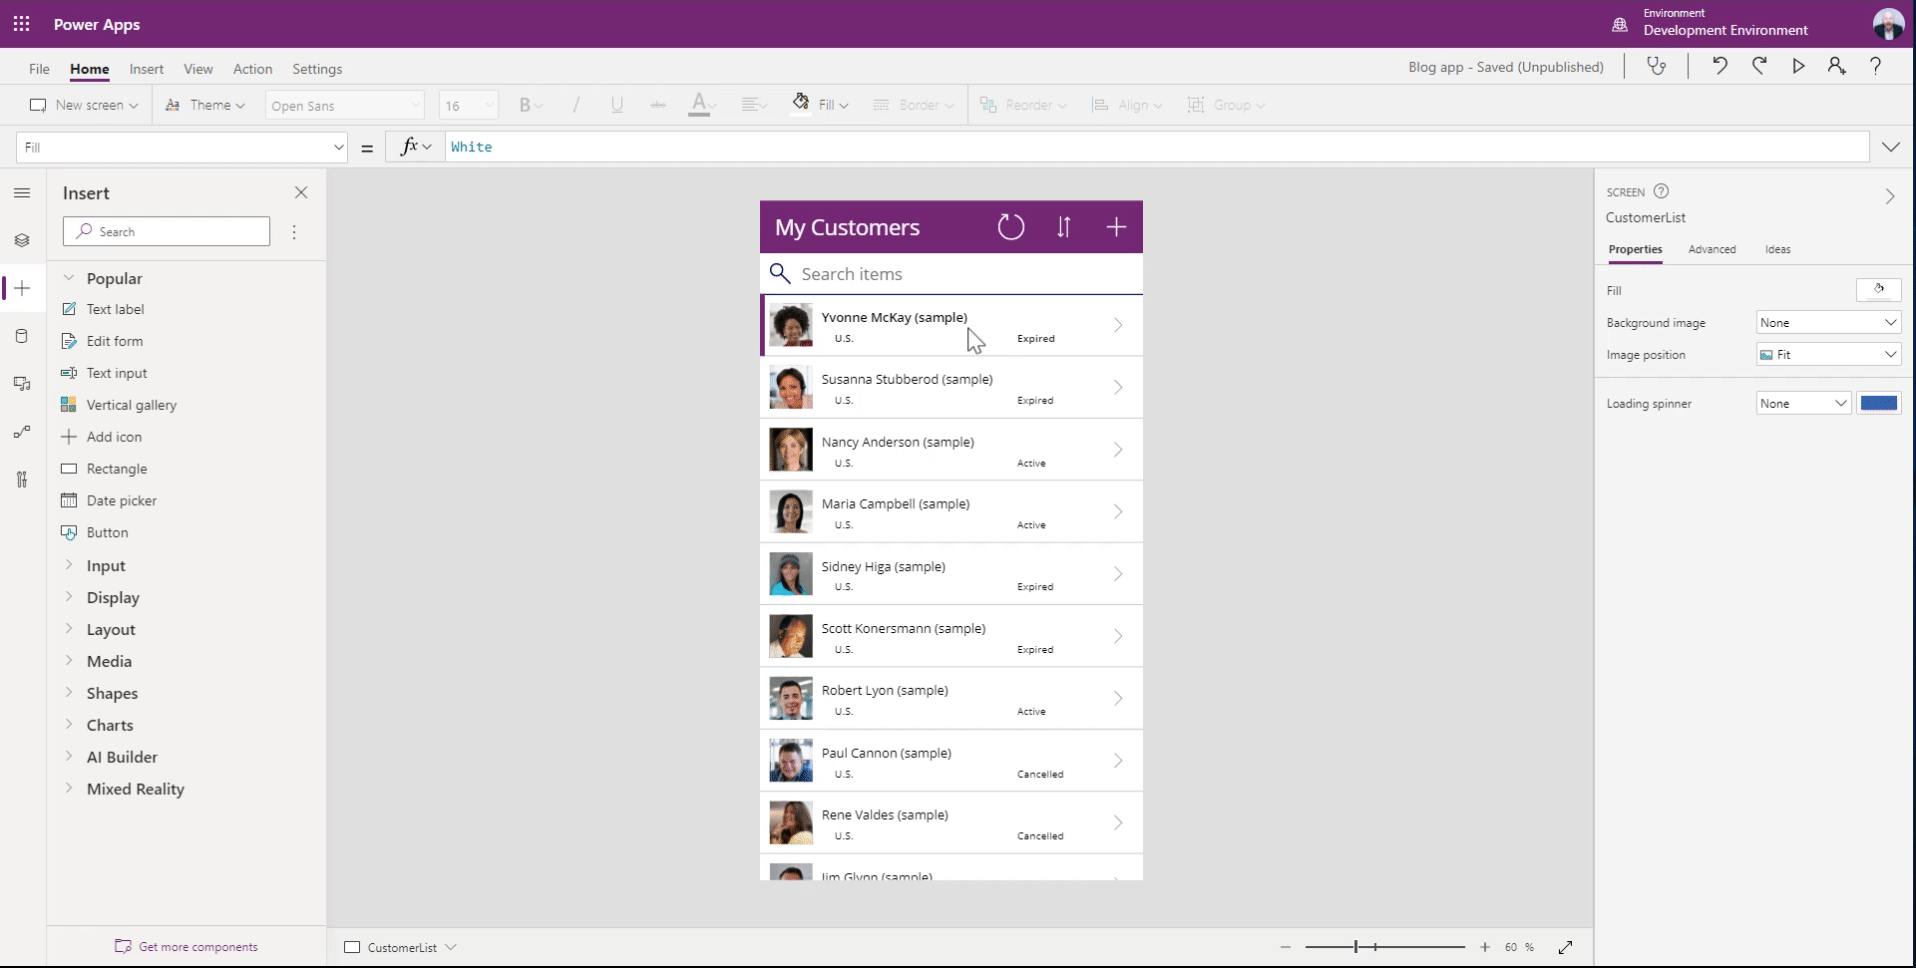Viewport: 1916px width, 968px height.
Task: Toggle Italic text formatting
Action: tap(575, 105)
